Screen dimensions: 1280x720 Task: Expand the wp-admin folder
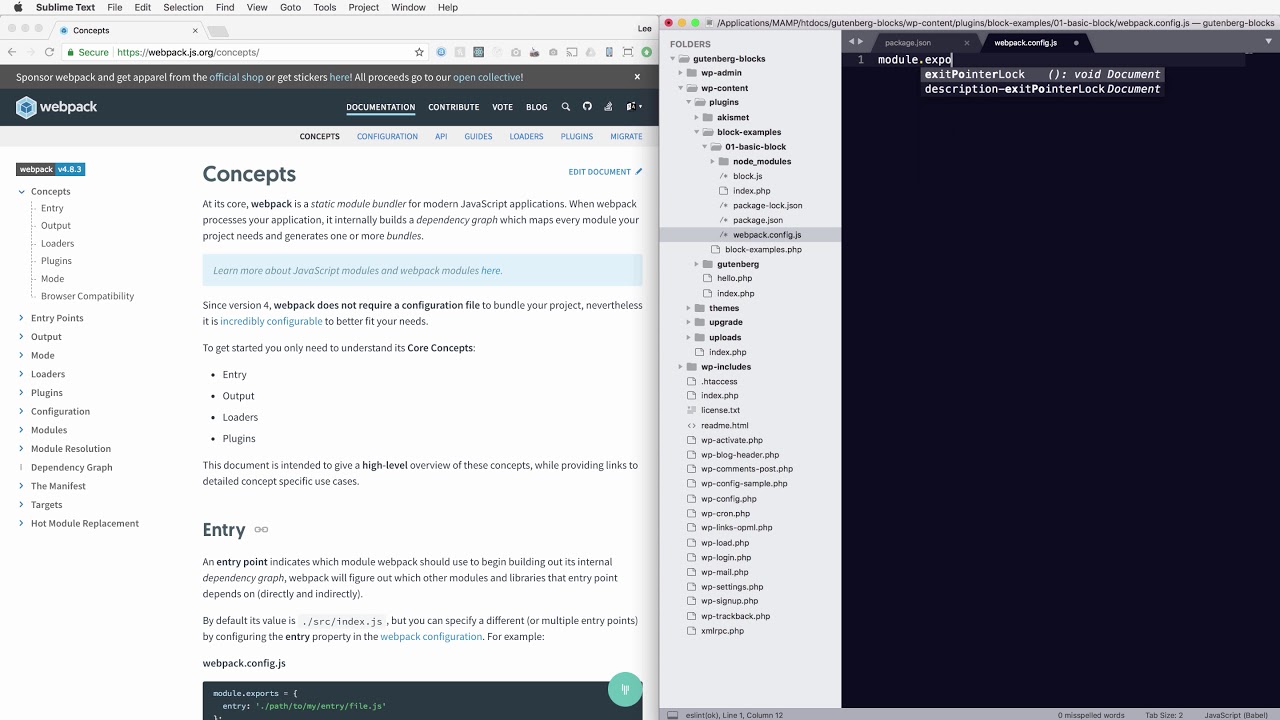pyautogui.click(x=681, y=73)
